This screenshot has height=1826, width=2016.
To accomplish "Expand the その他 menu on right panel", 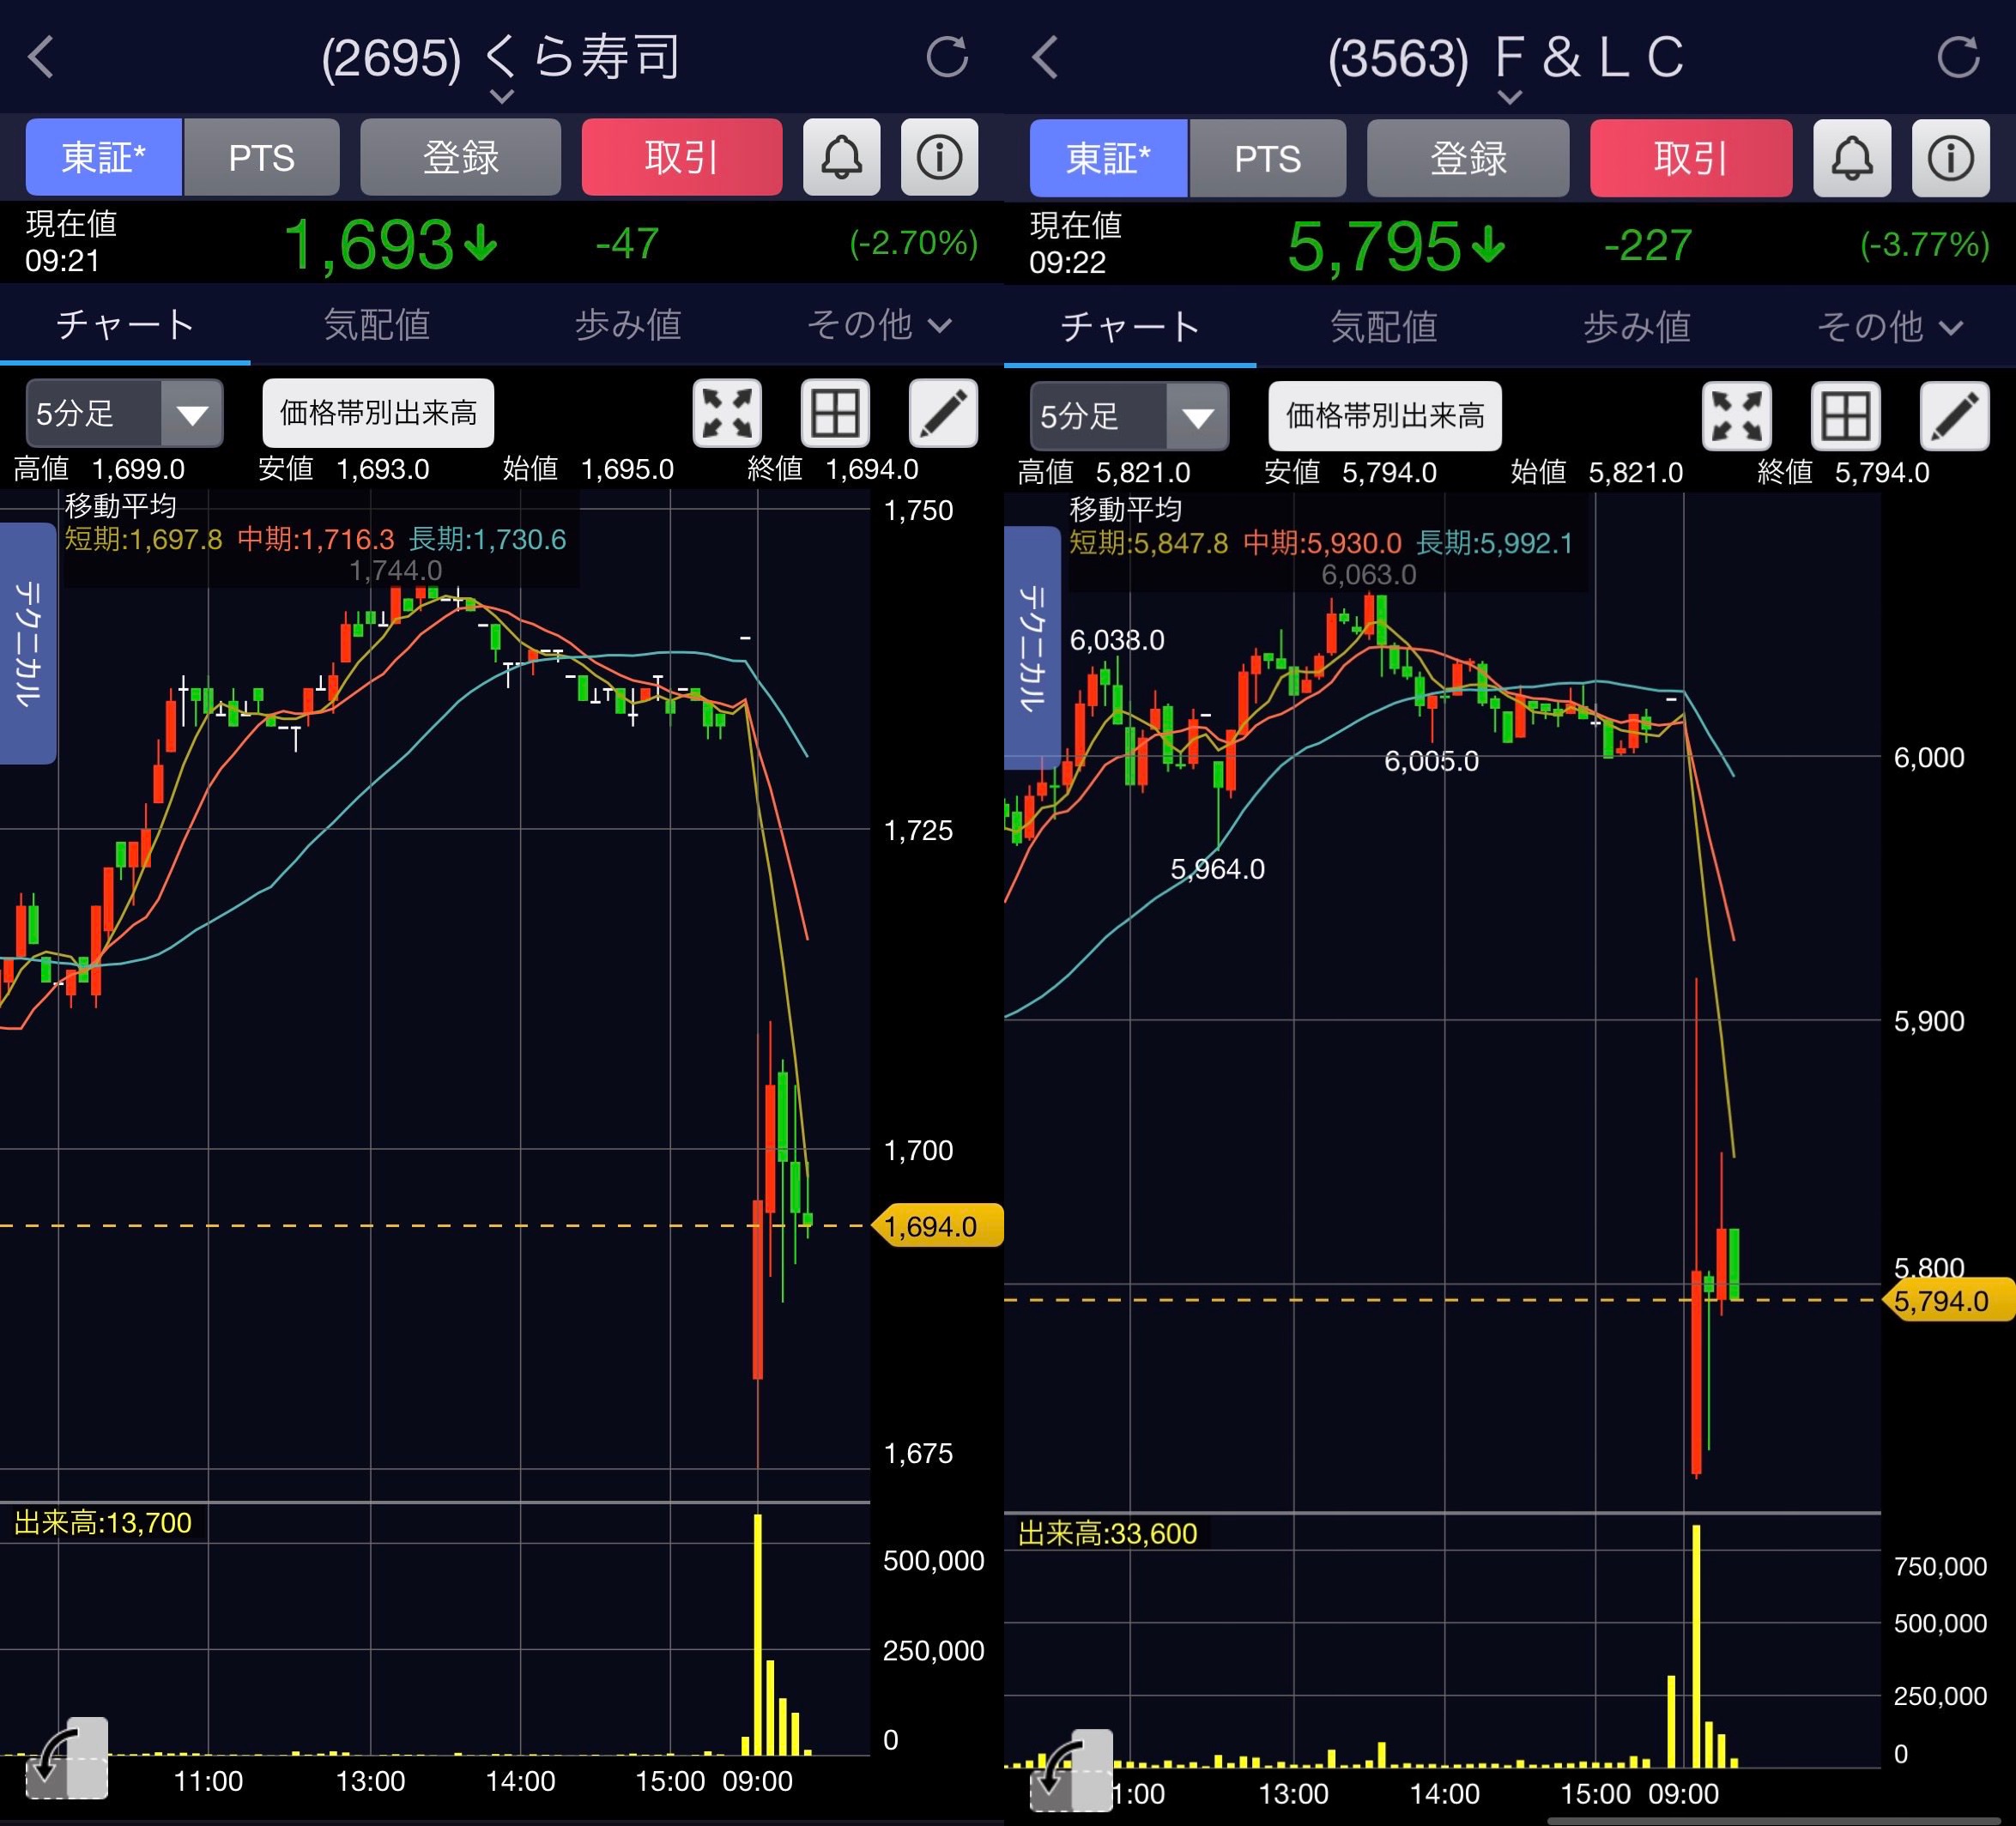I will [x=1889, y=327].
